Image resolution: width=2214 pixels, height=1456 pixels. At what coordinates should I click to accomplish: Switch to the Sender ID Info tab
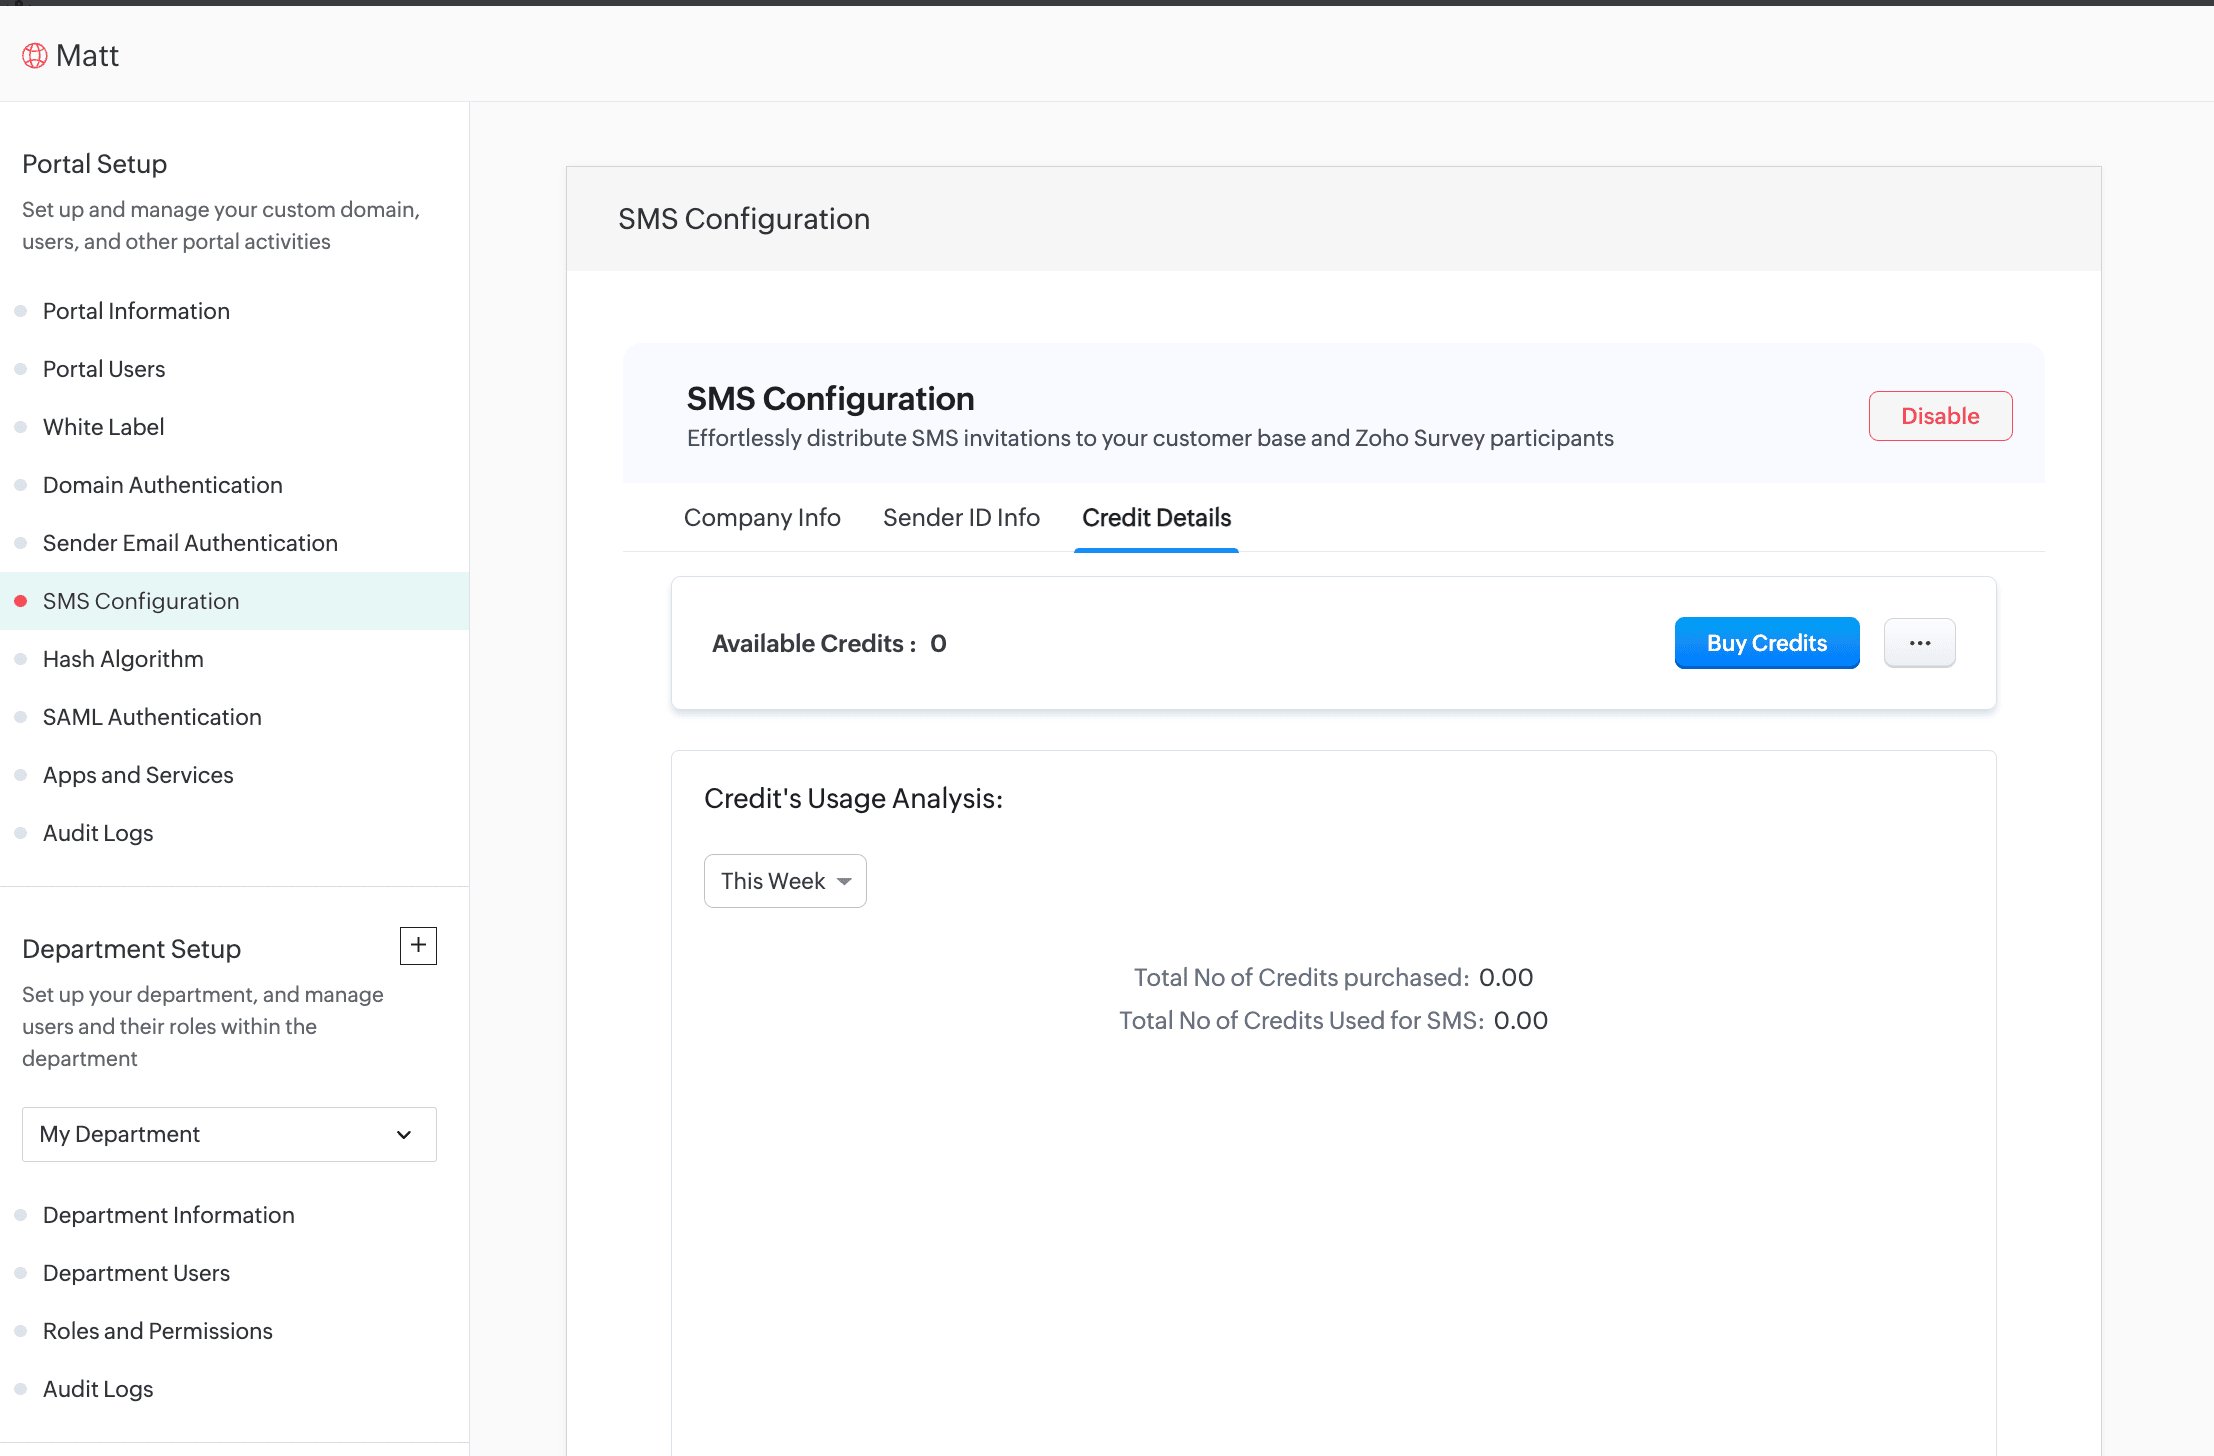point(961,518)
